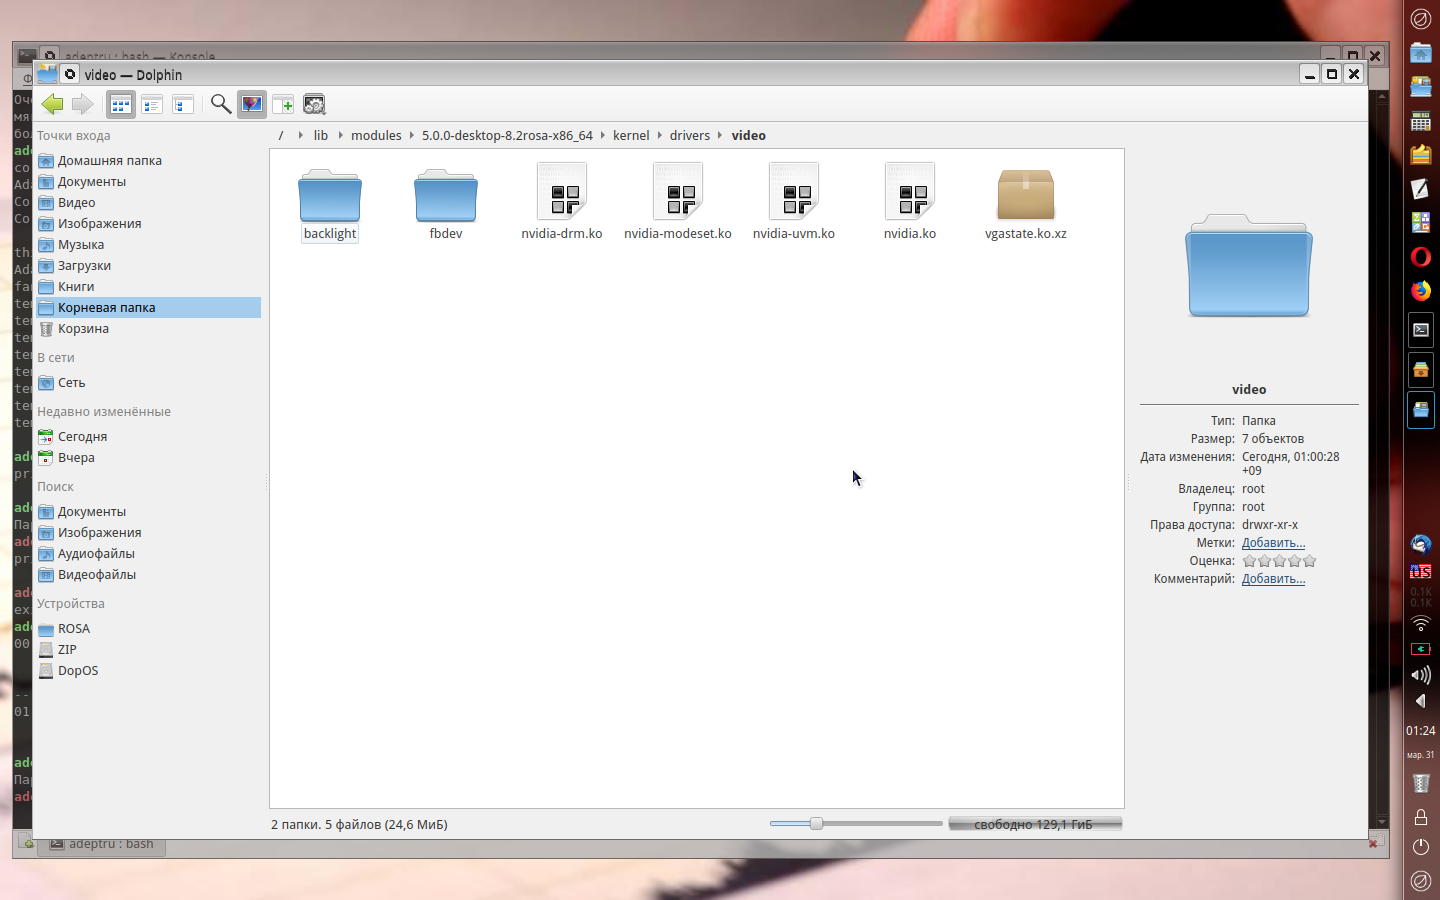1440x900 pixels.
Task: Click Добавить link next to Комментарий
Action: [x=1273, y=579]
